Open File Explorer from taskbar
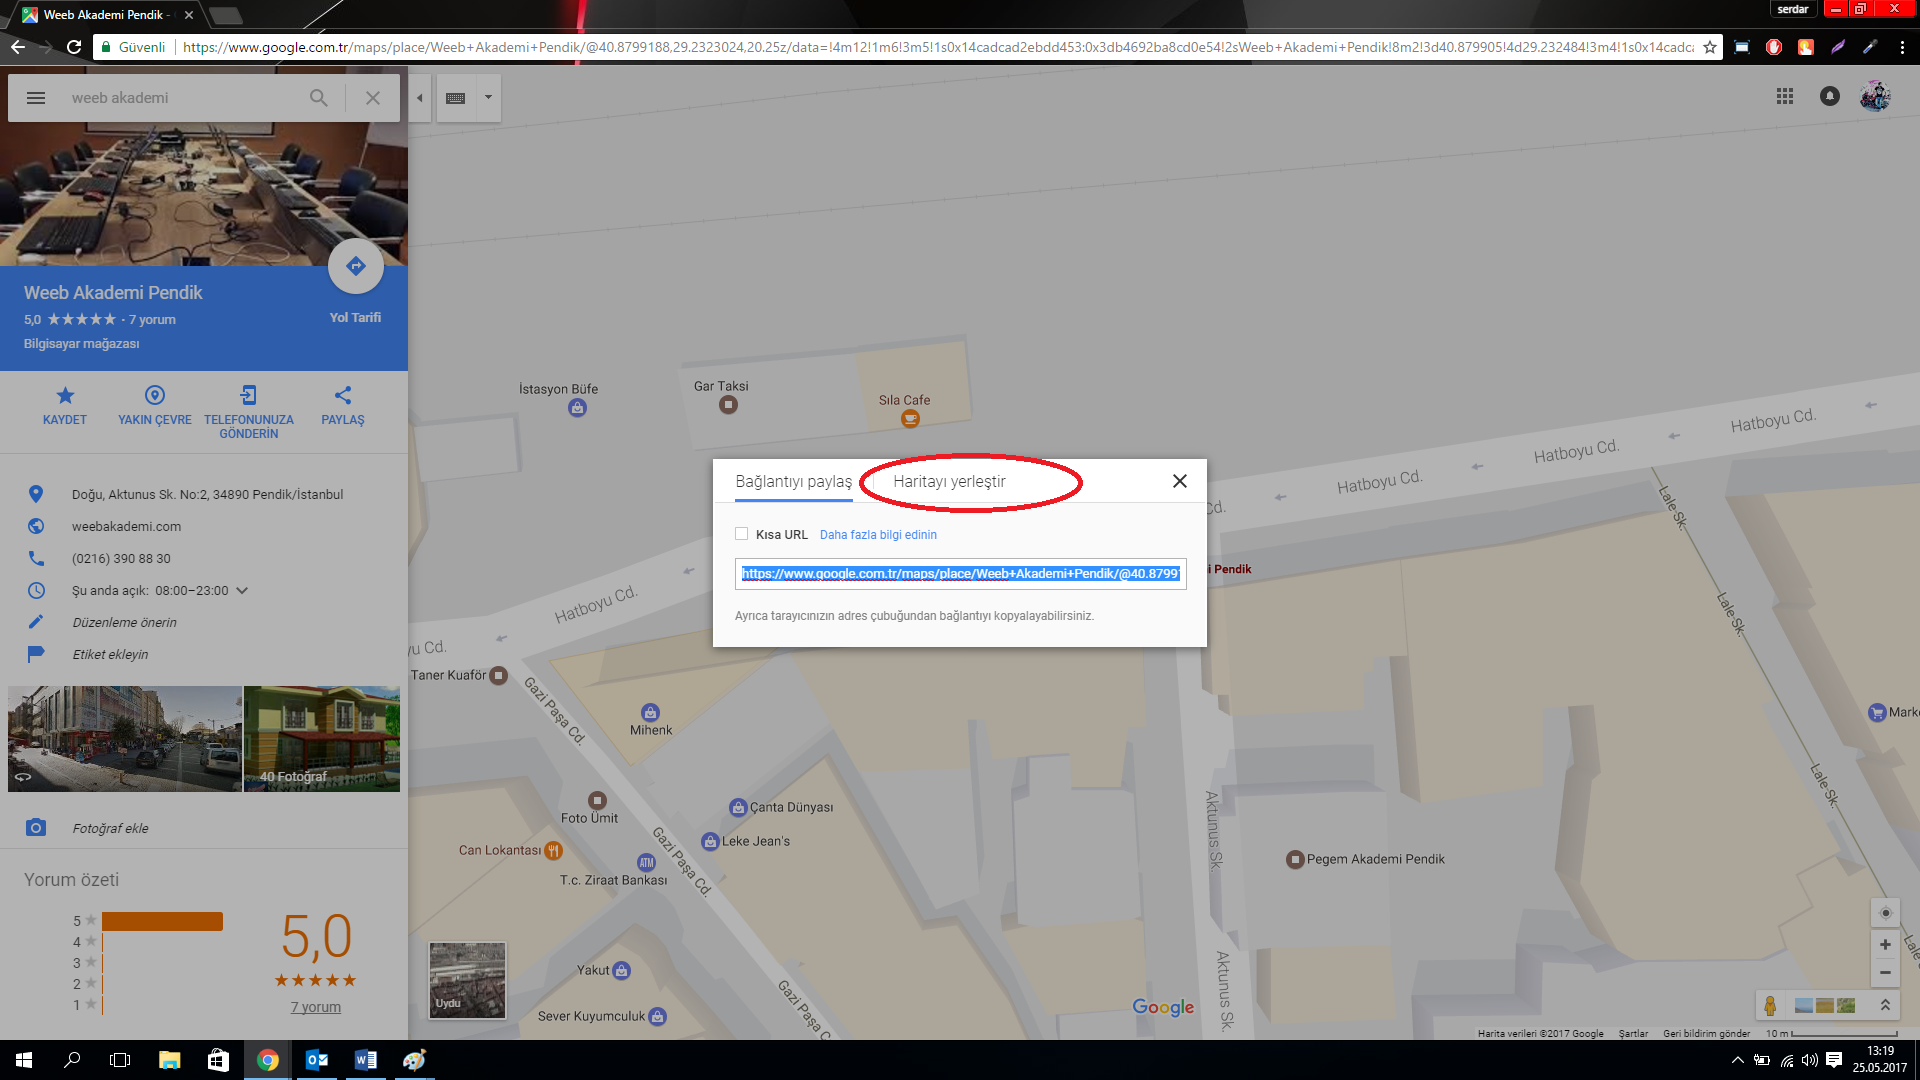Screen dimensions: 1920x1080 pyautogui.click(x=170, y=1060)
